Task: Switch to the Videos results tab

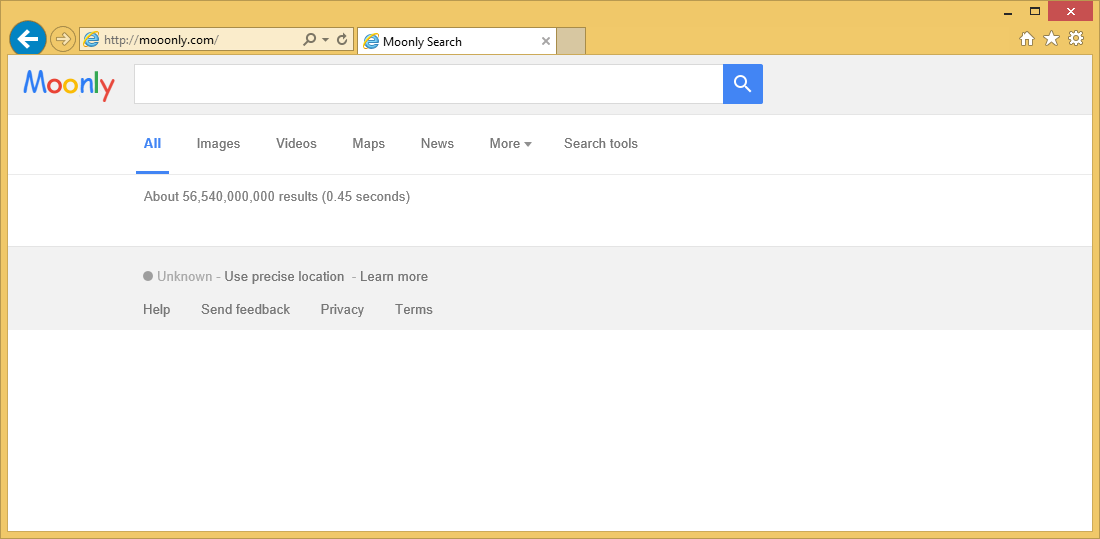Action: [x=296, y=144]
